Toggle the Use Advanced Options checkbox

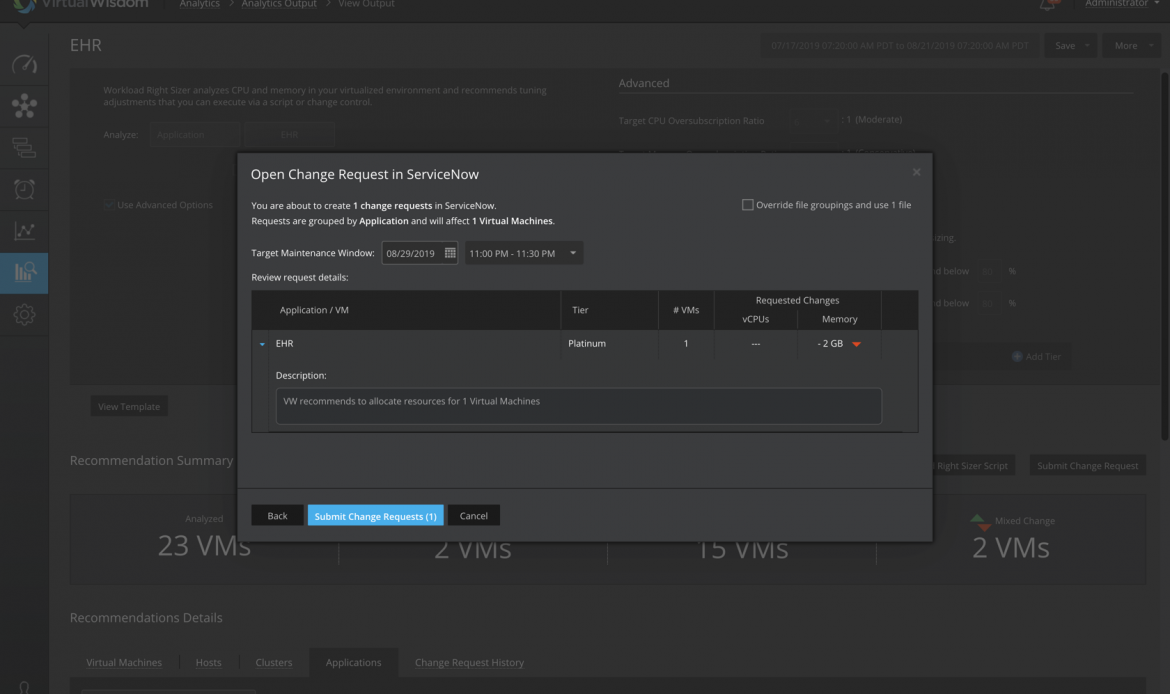109,205
